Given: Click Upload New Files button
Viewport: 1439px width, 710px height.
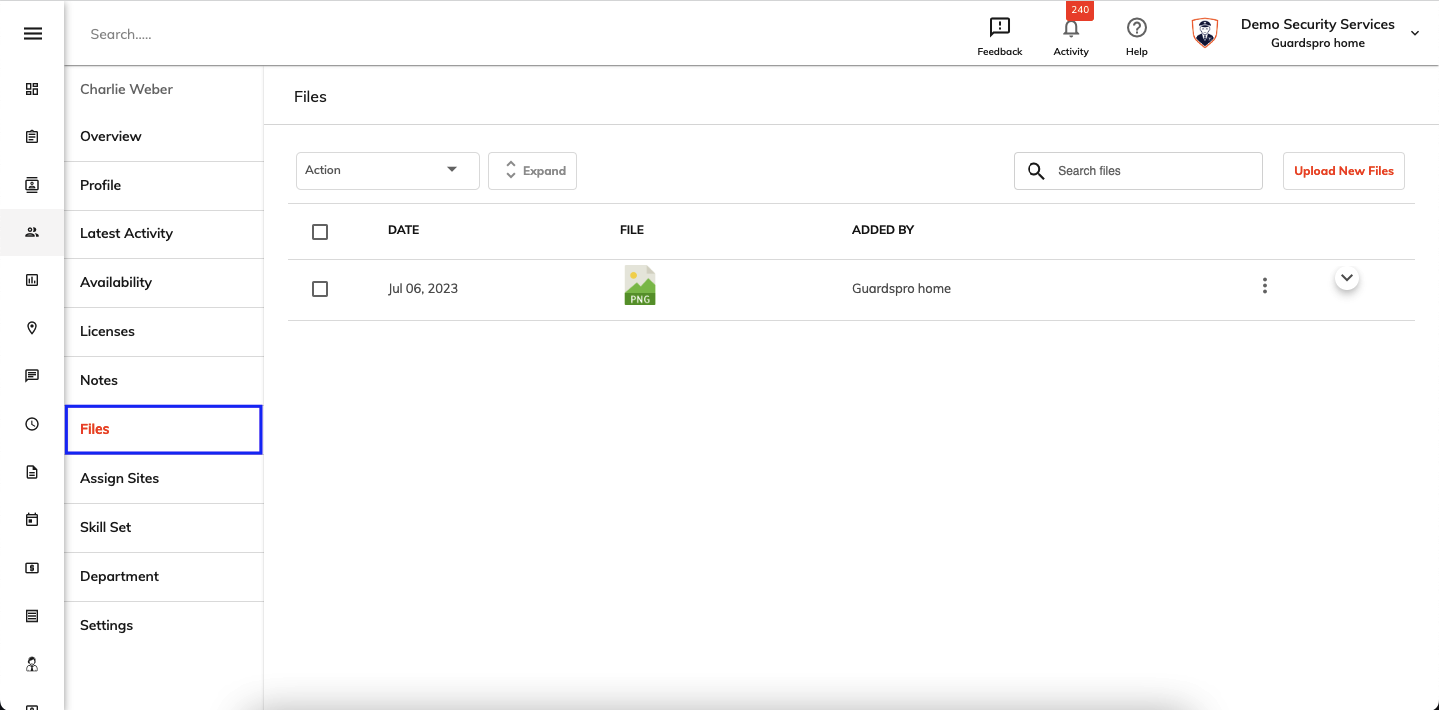Looking at the screenshot, I should [1344, 171].
